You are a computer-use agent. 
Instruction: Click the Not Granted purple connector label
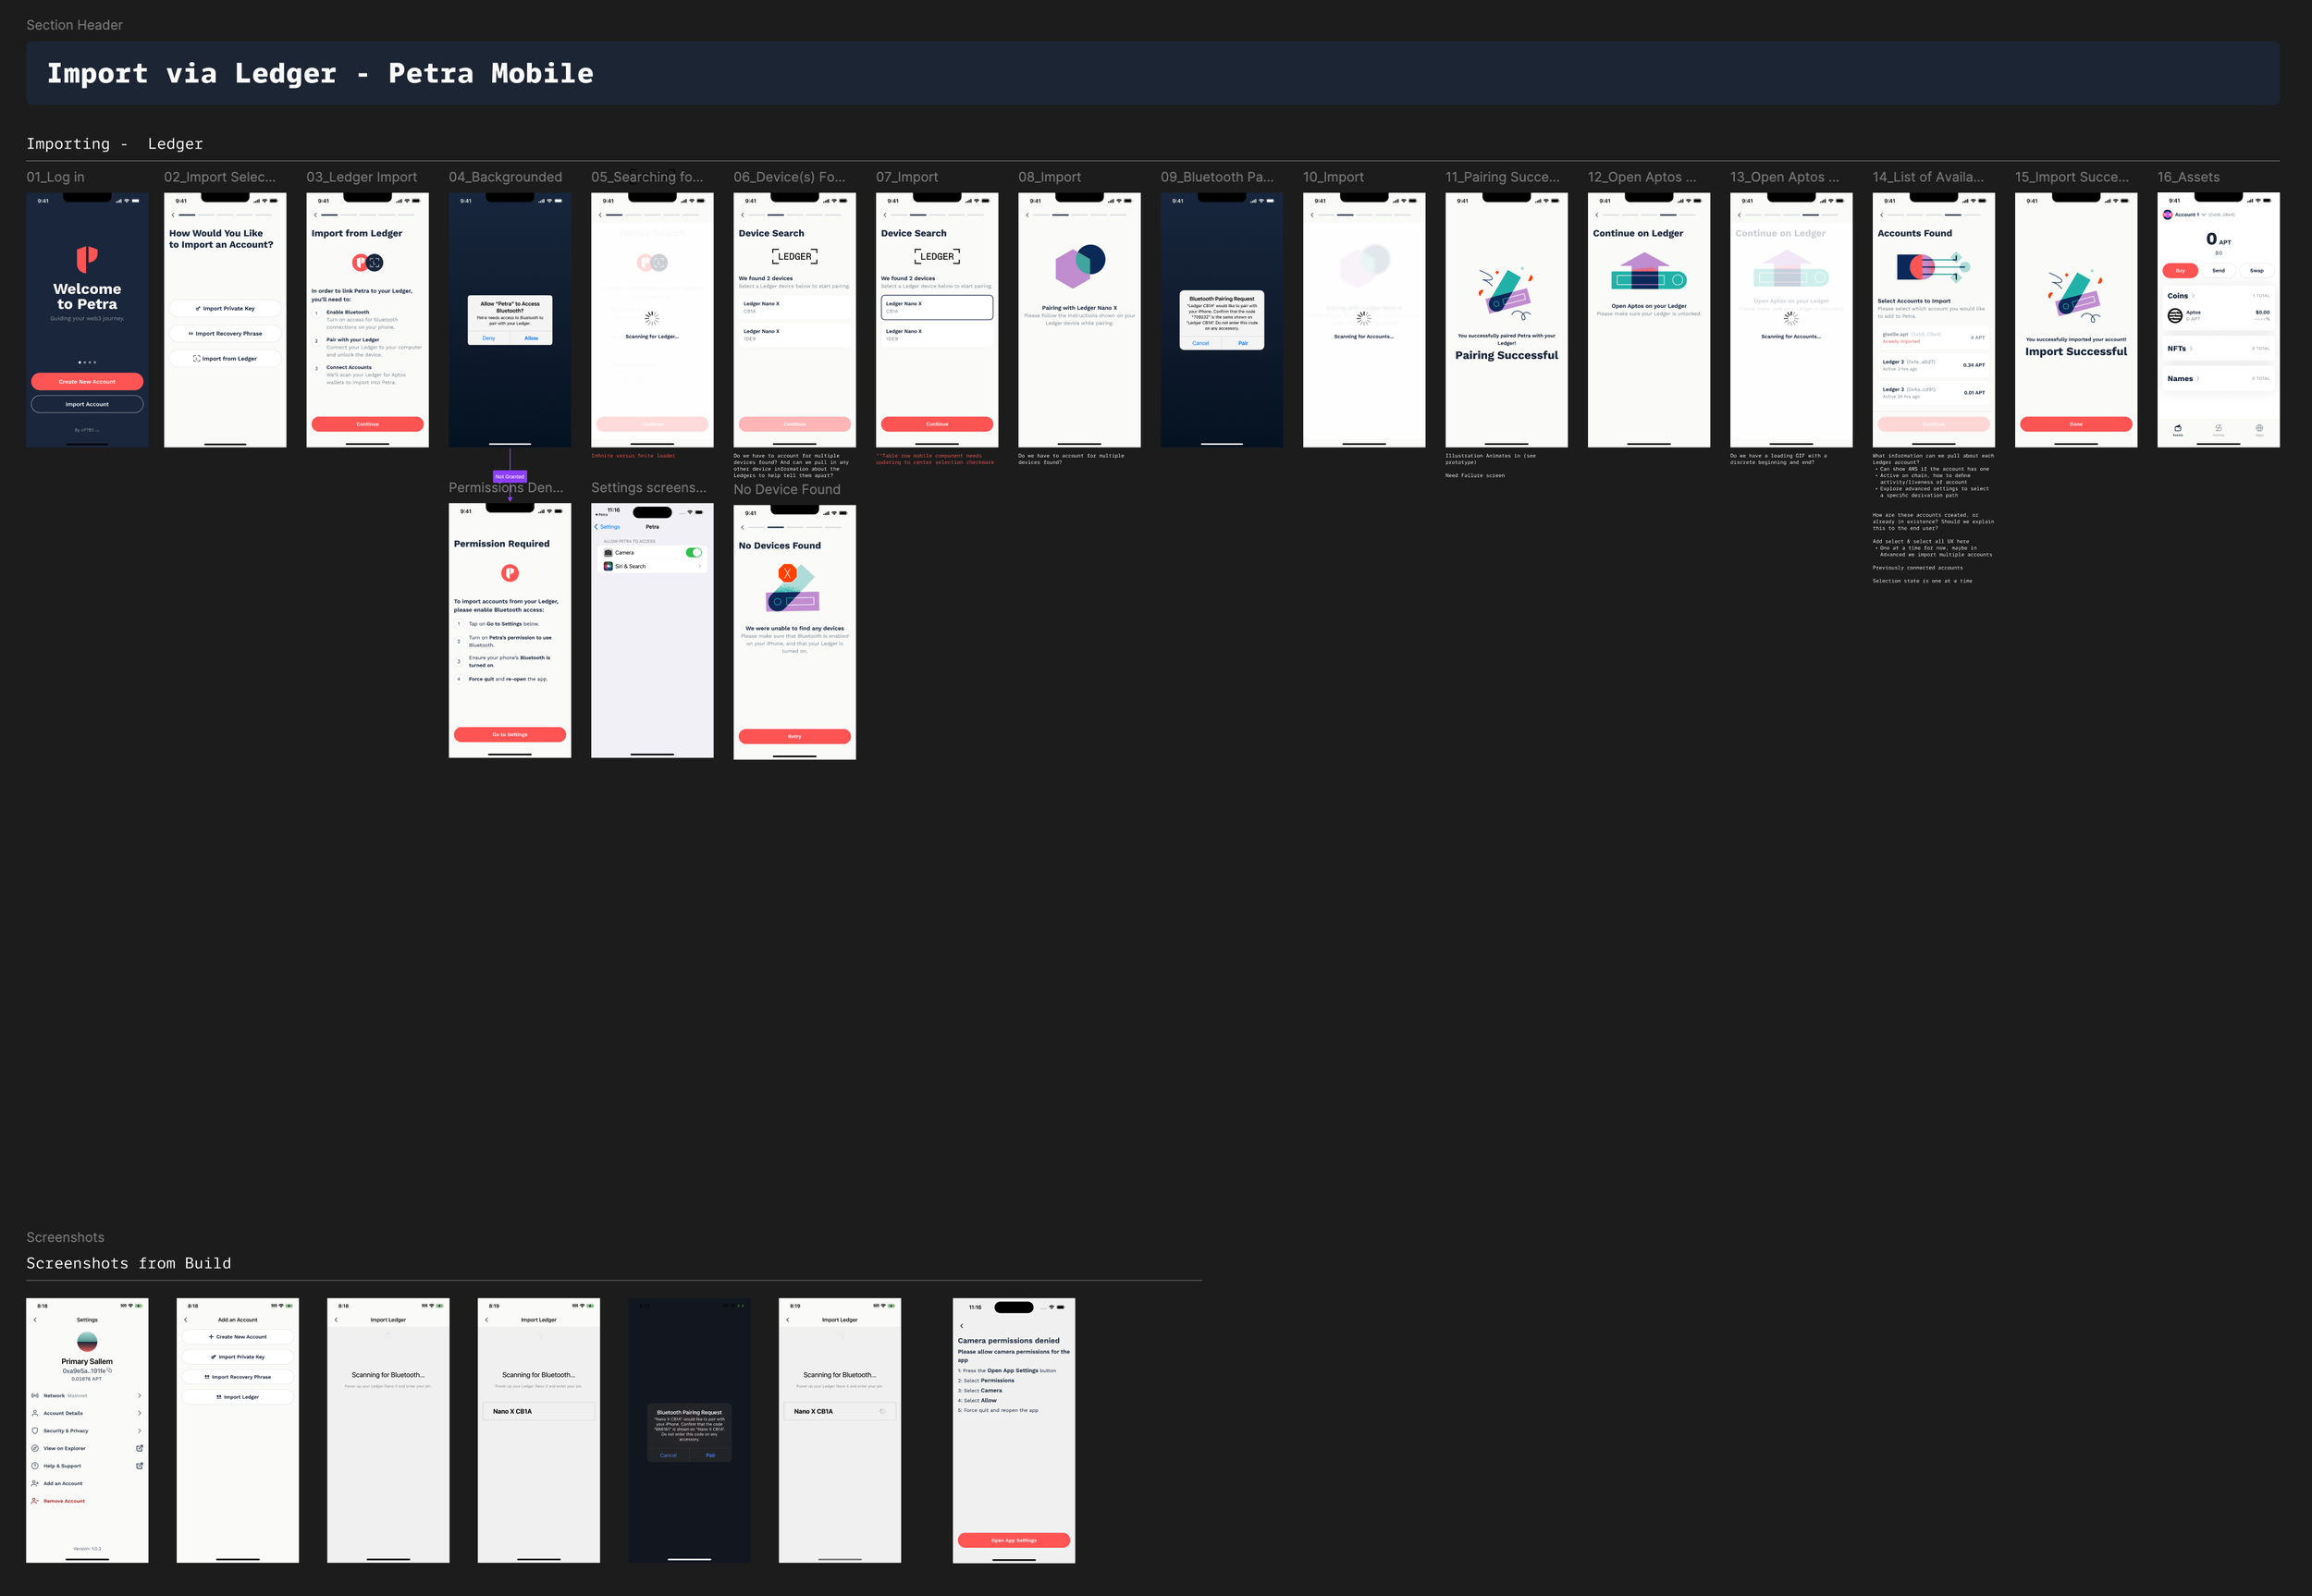(x=510, y=477)
